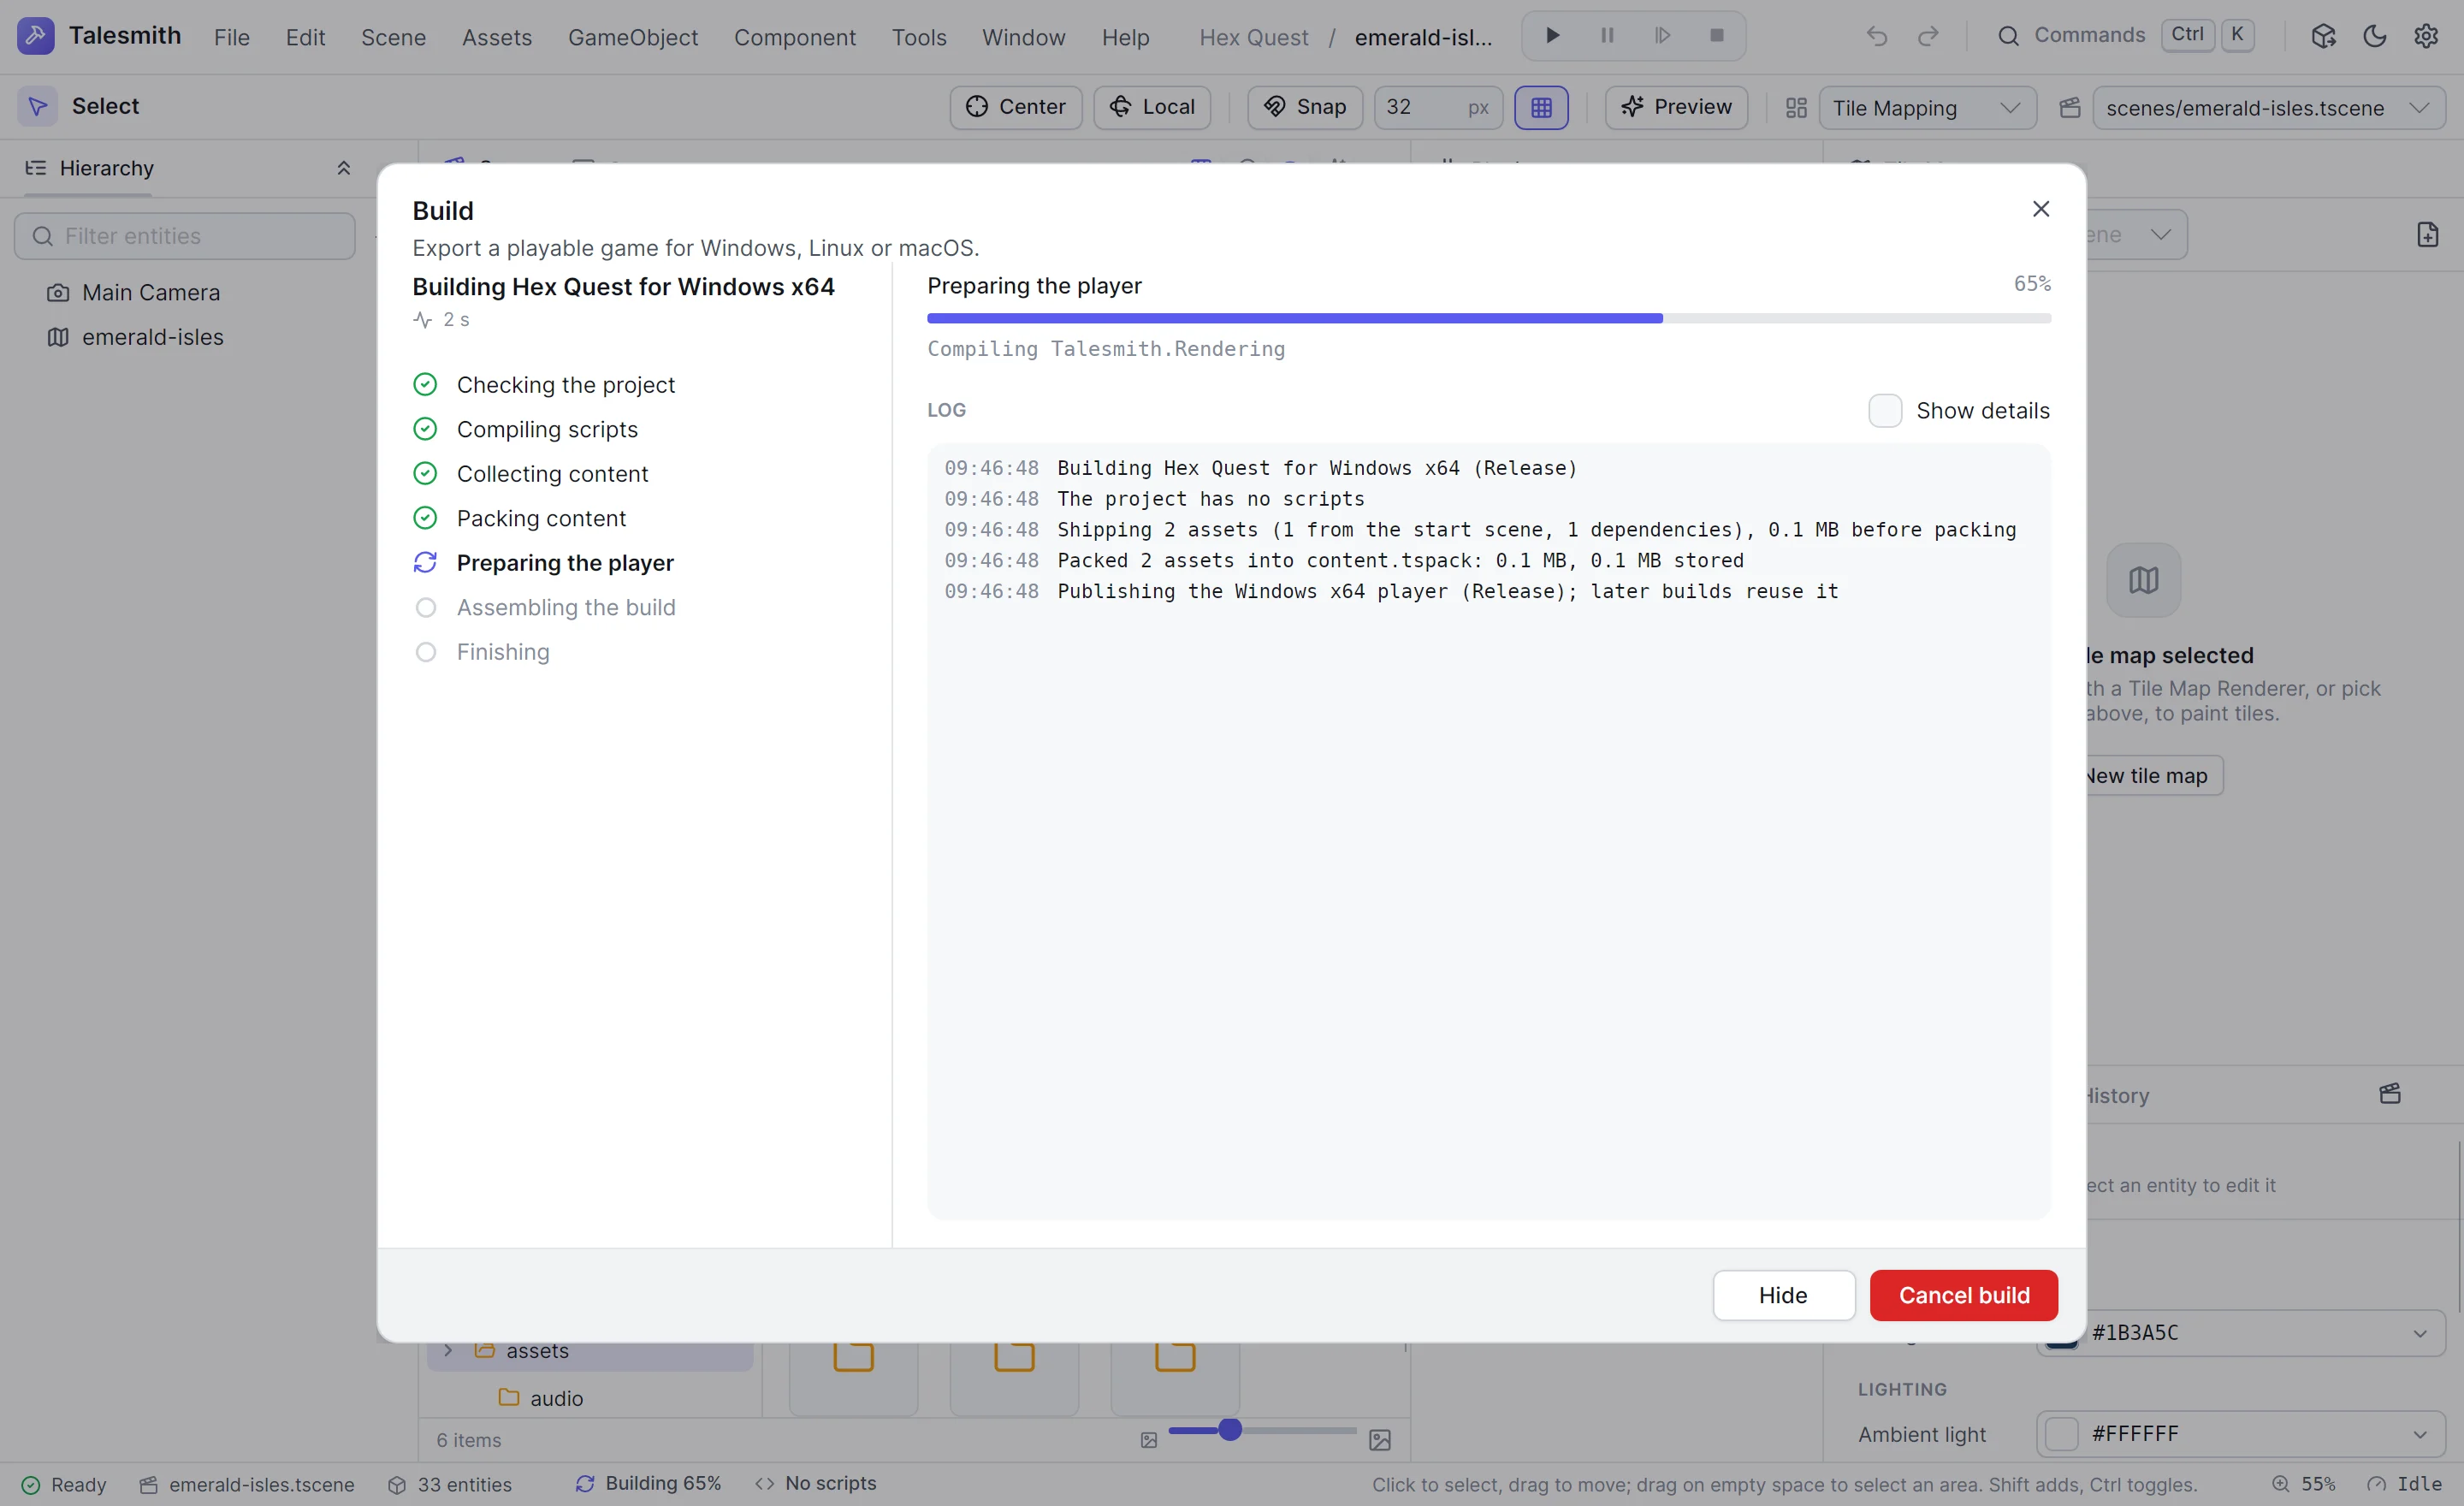
Task: Open the Ambient light #FFFFFF dropdown
Action: point(2241,1434)
